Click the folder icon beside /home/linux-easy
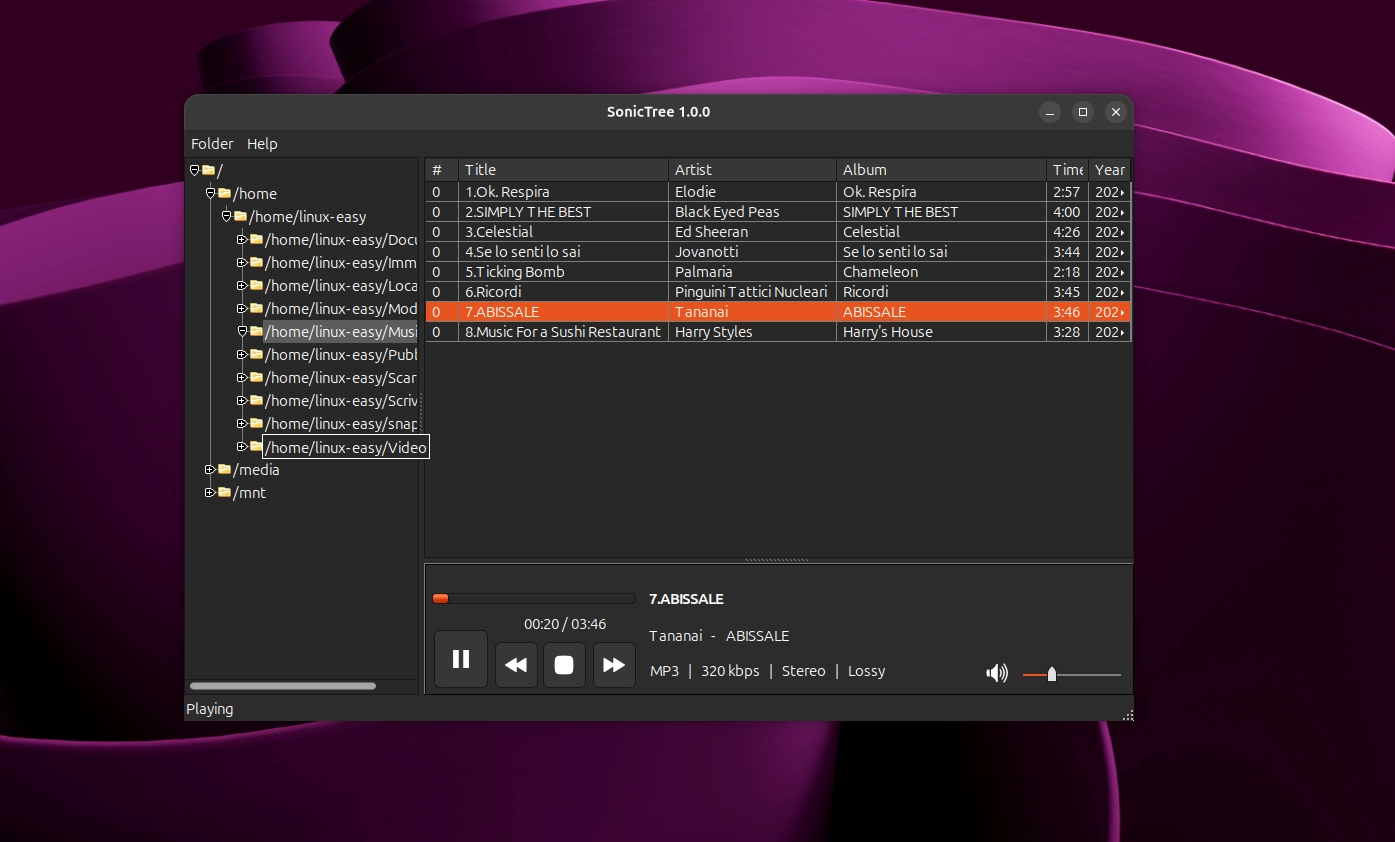 240,216
